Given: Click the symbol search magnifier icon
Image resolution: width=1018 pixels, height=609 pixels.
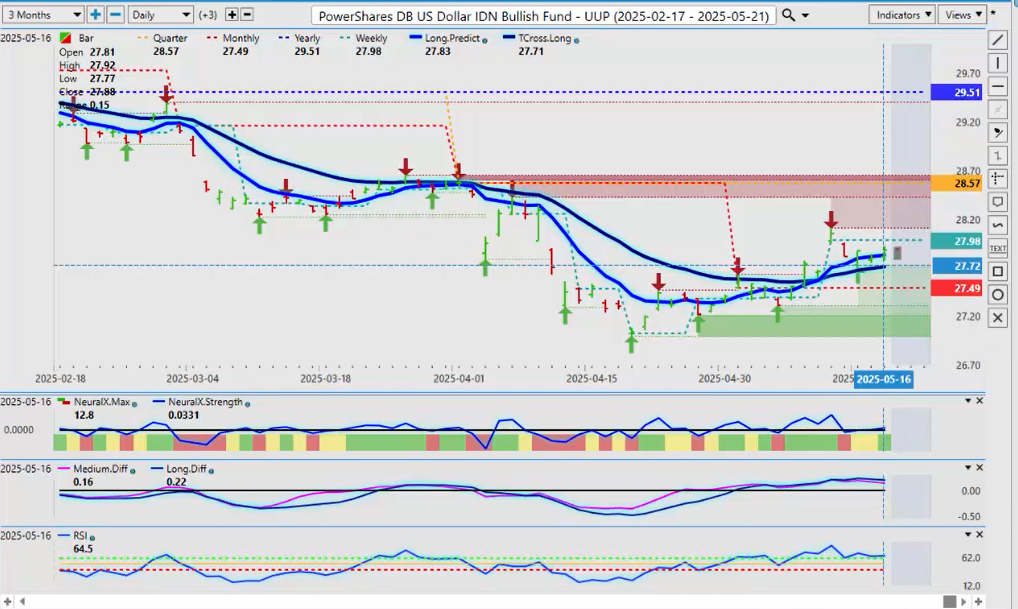Looking at the screenshot, I should click(x=789, y=15).
